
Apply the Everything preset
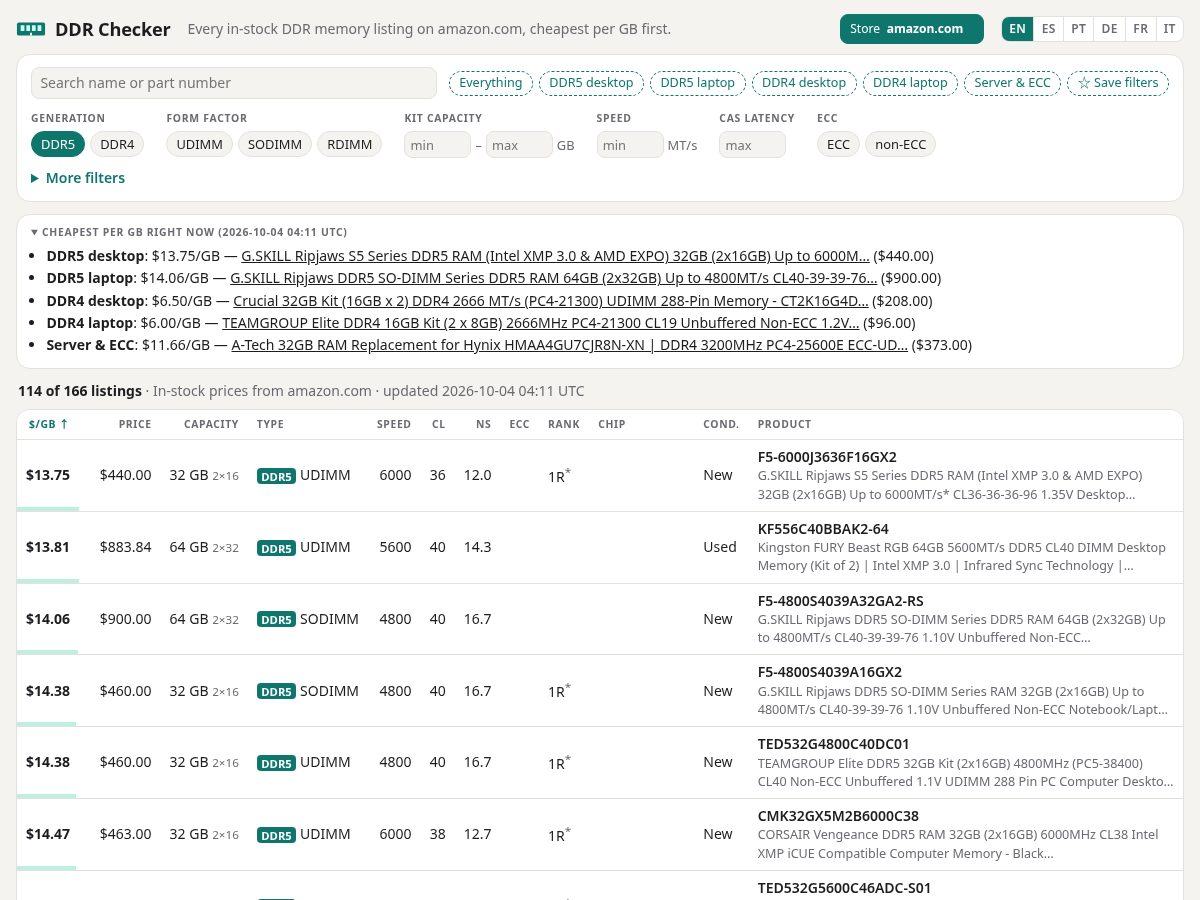point(491,83)
